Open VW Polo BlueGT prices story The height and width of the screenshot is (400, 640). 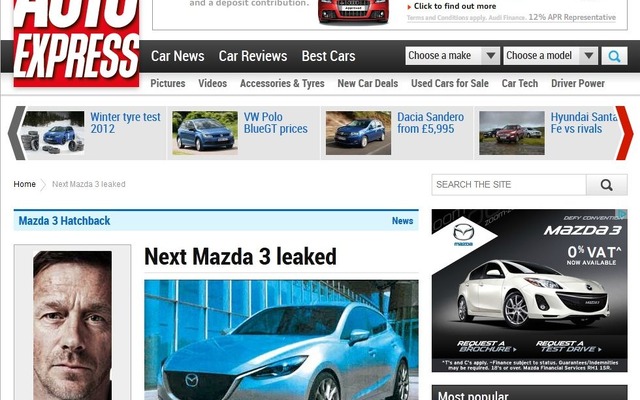pos(276,123)
